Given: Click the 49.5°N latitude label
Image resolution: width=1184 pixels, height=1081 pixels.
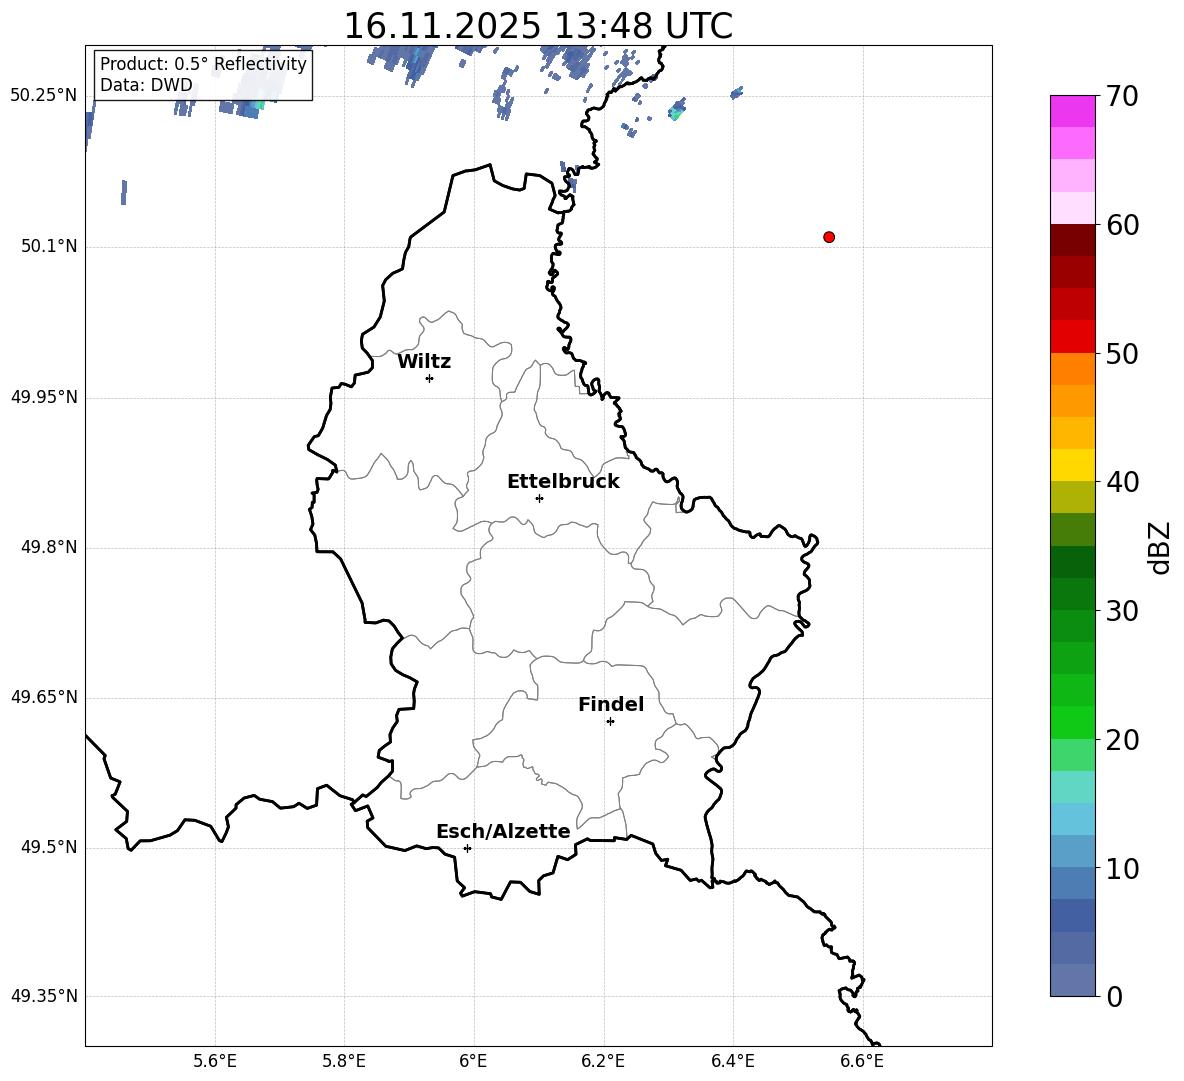Looking at the screenshot, I should 49,847.
